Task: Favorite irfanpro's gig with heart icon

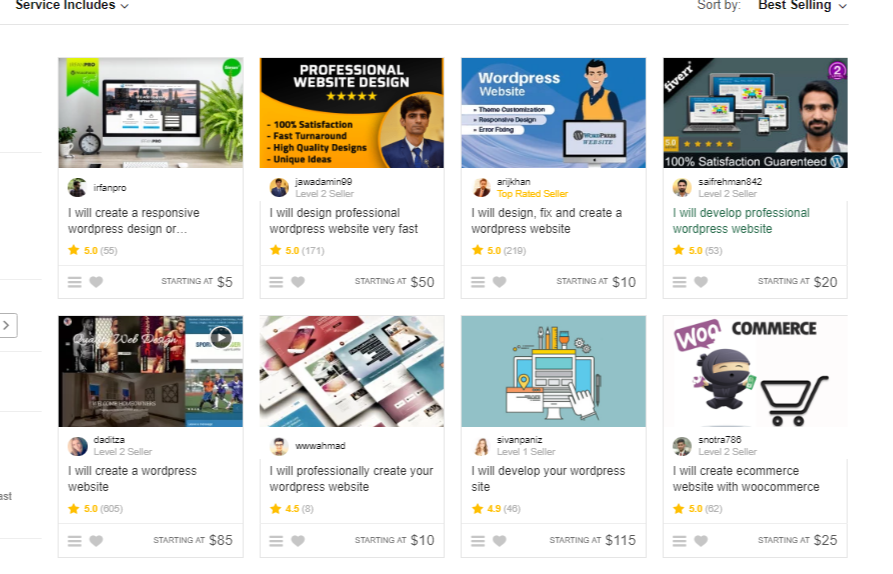Action: point(96,282)
